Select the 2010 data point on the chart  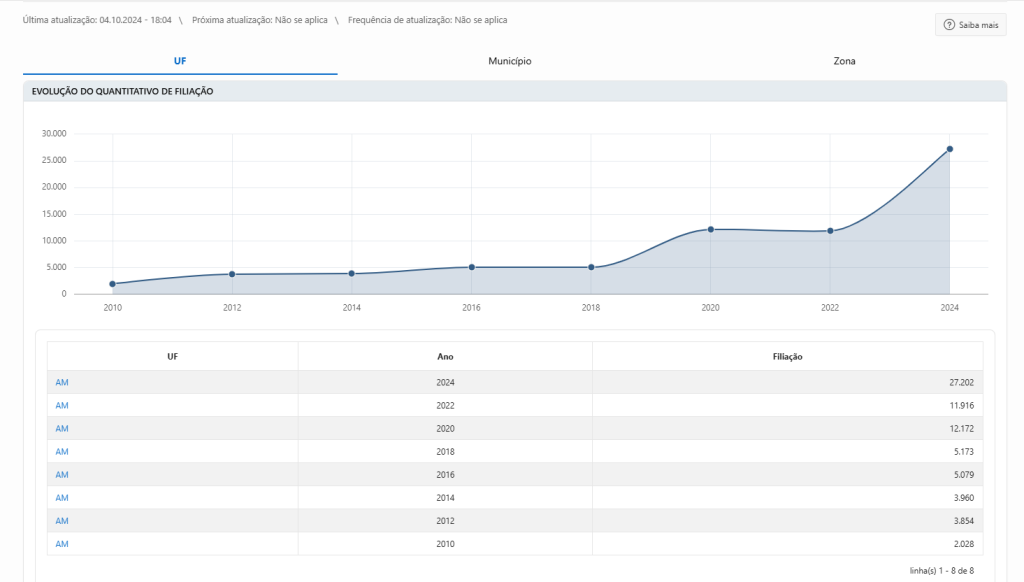[112, 284]
